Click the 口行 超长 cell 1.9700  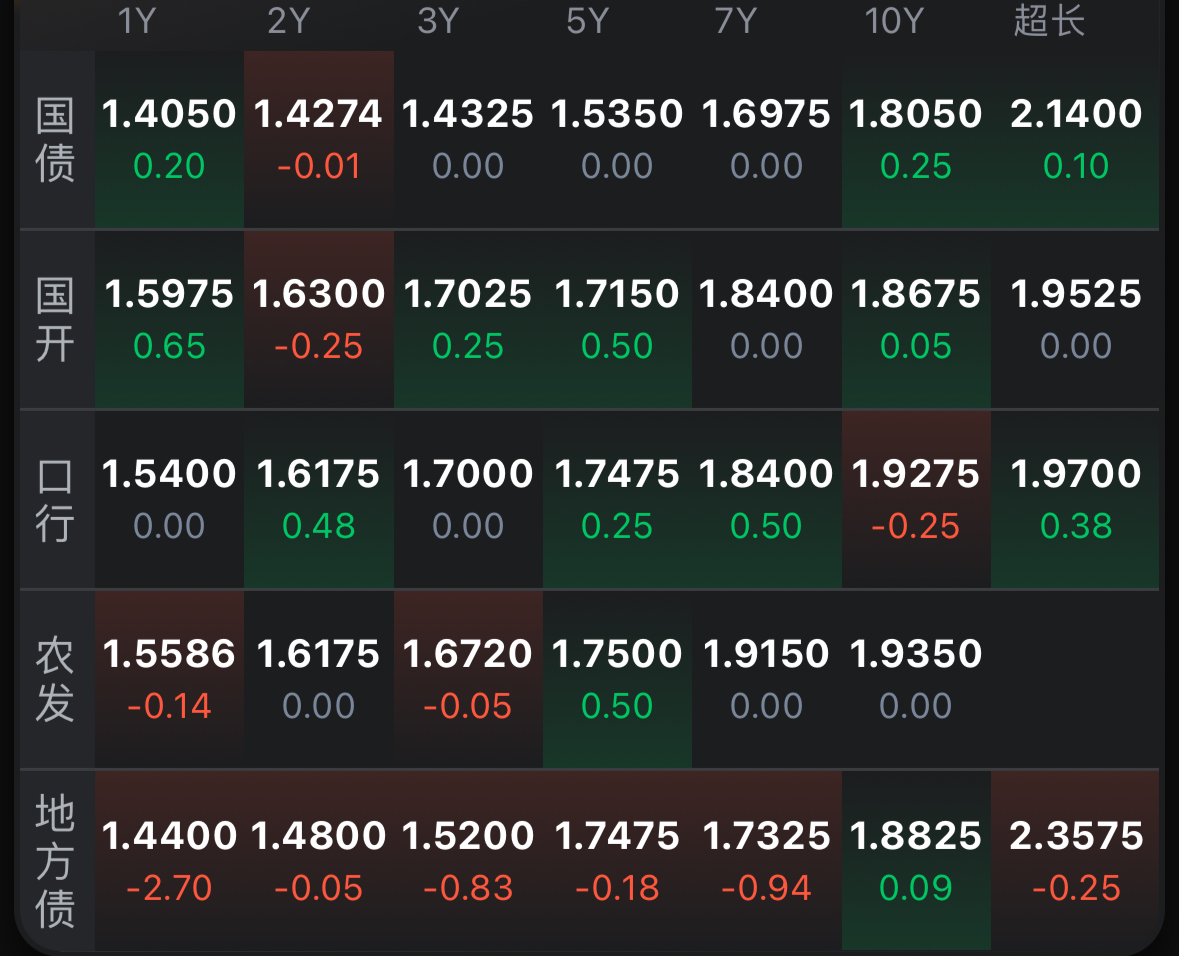click(x=1075, y=499)
